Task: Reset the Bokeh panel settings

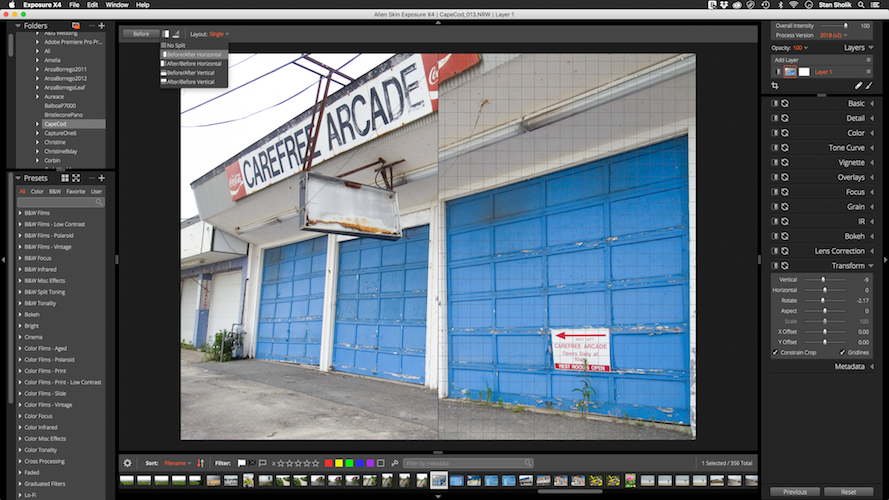Action: click(785, 236)
